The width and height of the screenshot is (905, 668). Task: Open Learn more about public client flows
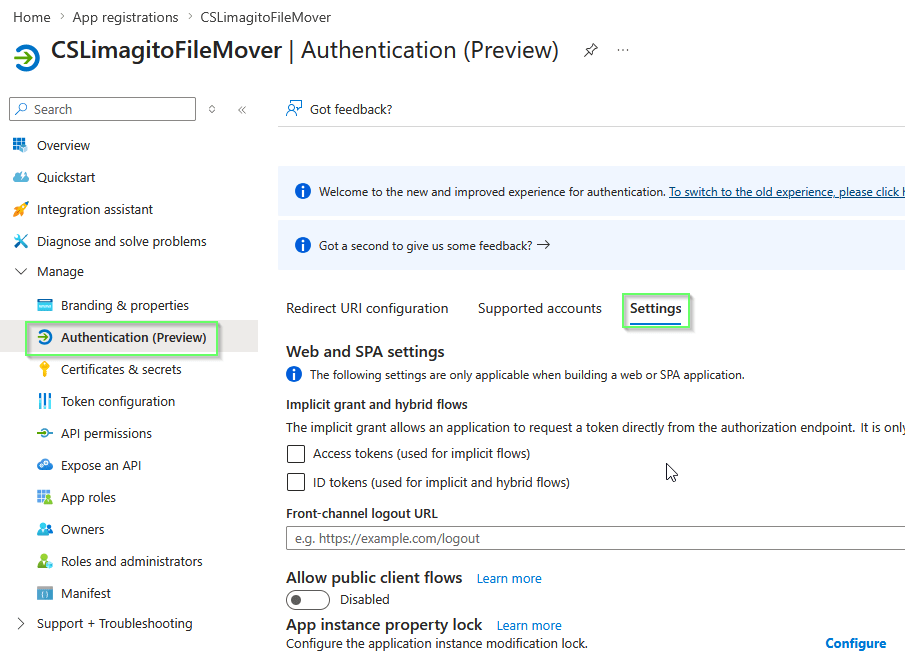click(x=508, y=578)
